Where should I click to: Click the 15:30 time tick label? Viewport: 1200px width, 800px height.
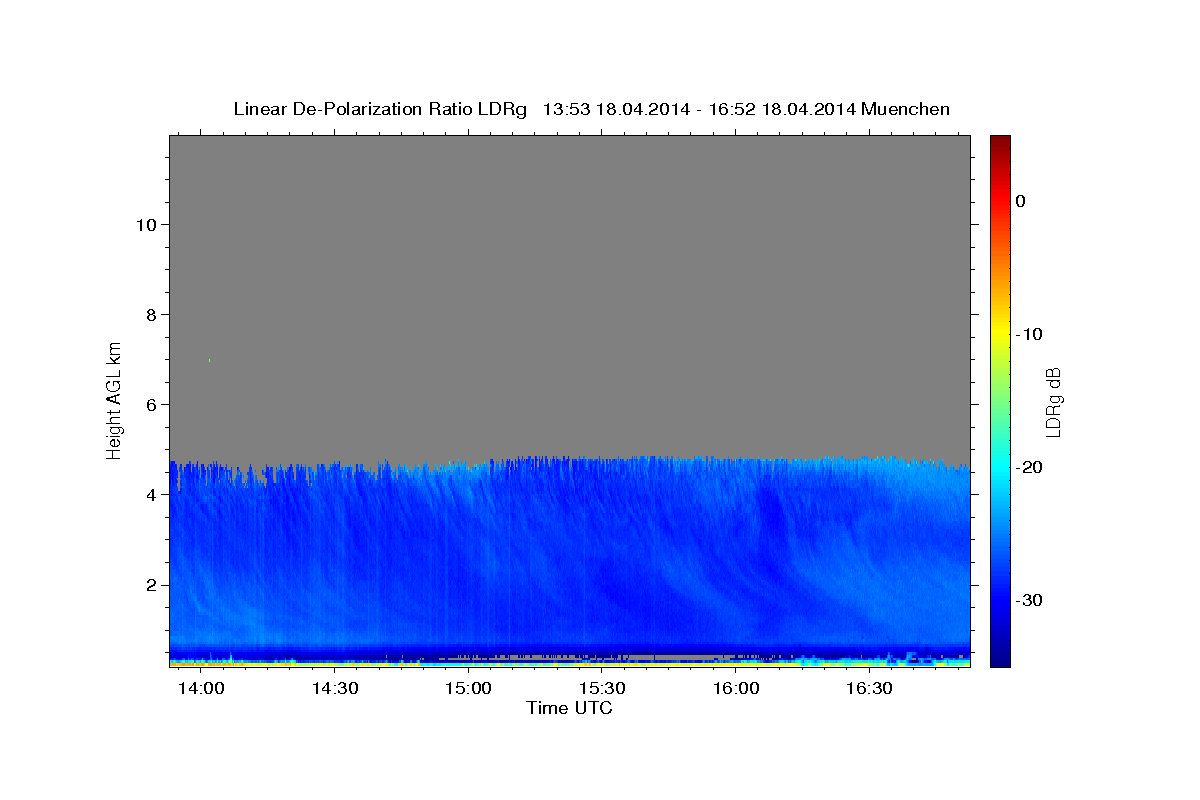coord(603,689)
